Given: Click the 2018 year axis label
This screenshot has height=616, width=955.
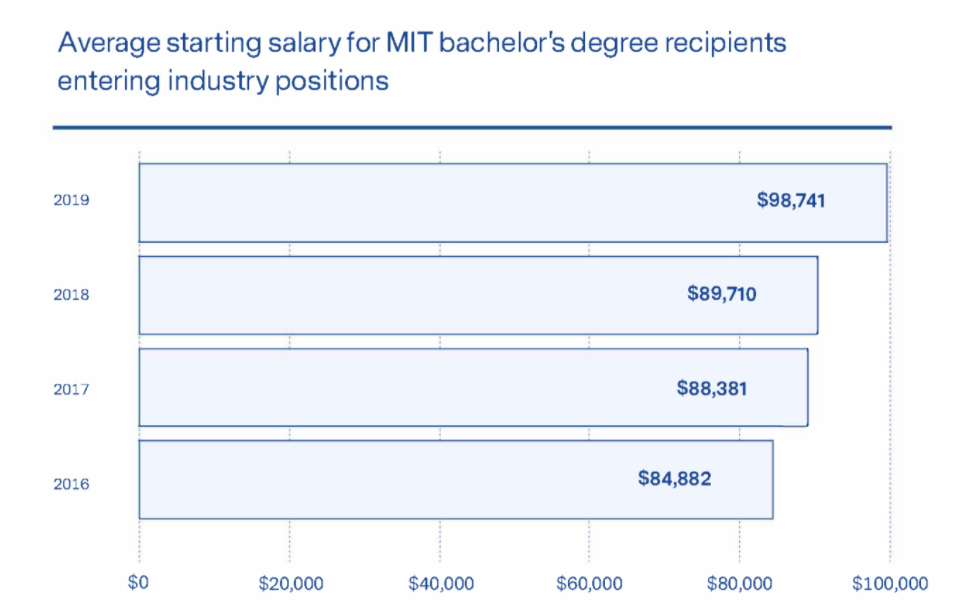Looking at the screenshot, I should click(71, 295).
